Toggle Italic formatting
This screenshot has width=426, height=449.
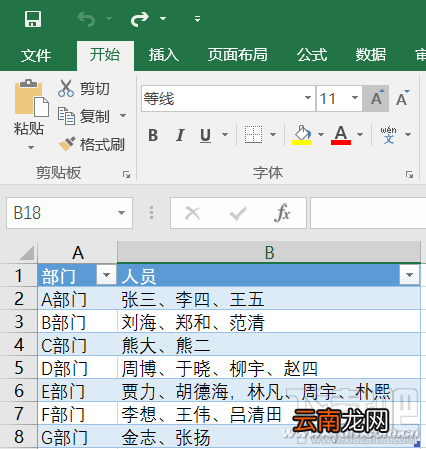[x=180, y=135]
